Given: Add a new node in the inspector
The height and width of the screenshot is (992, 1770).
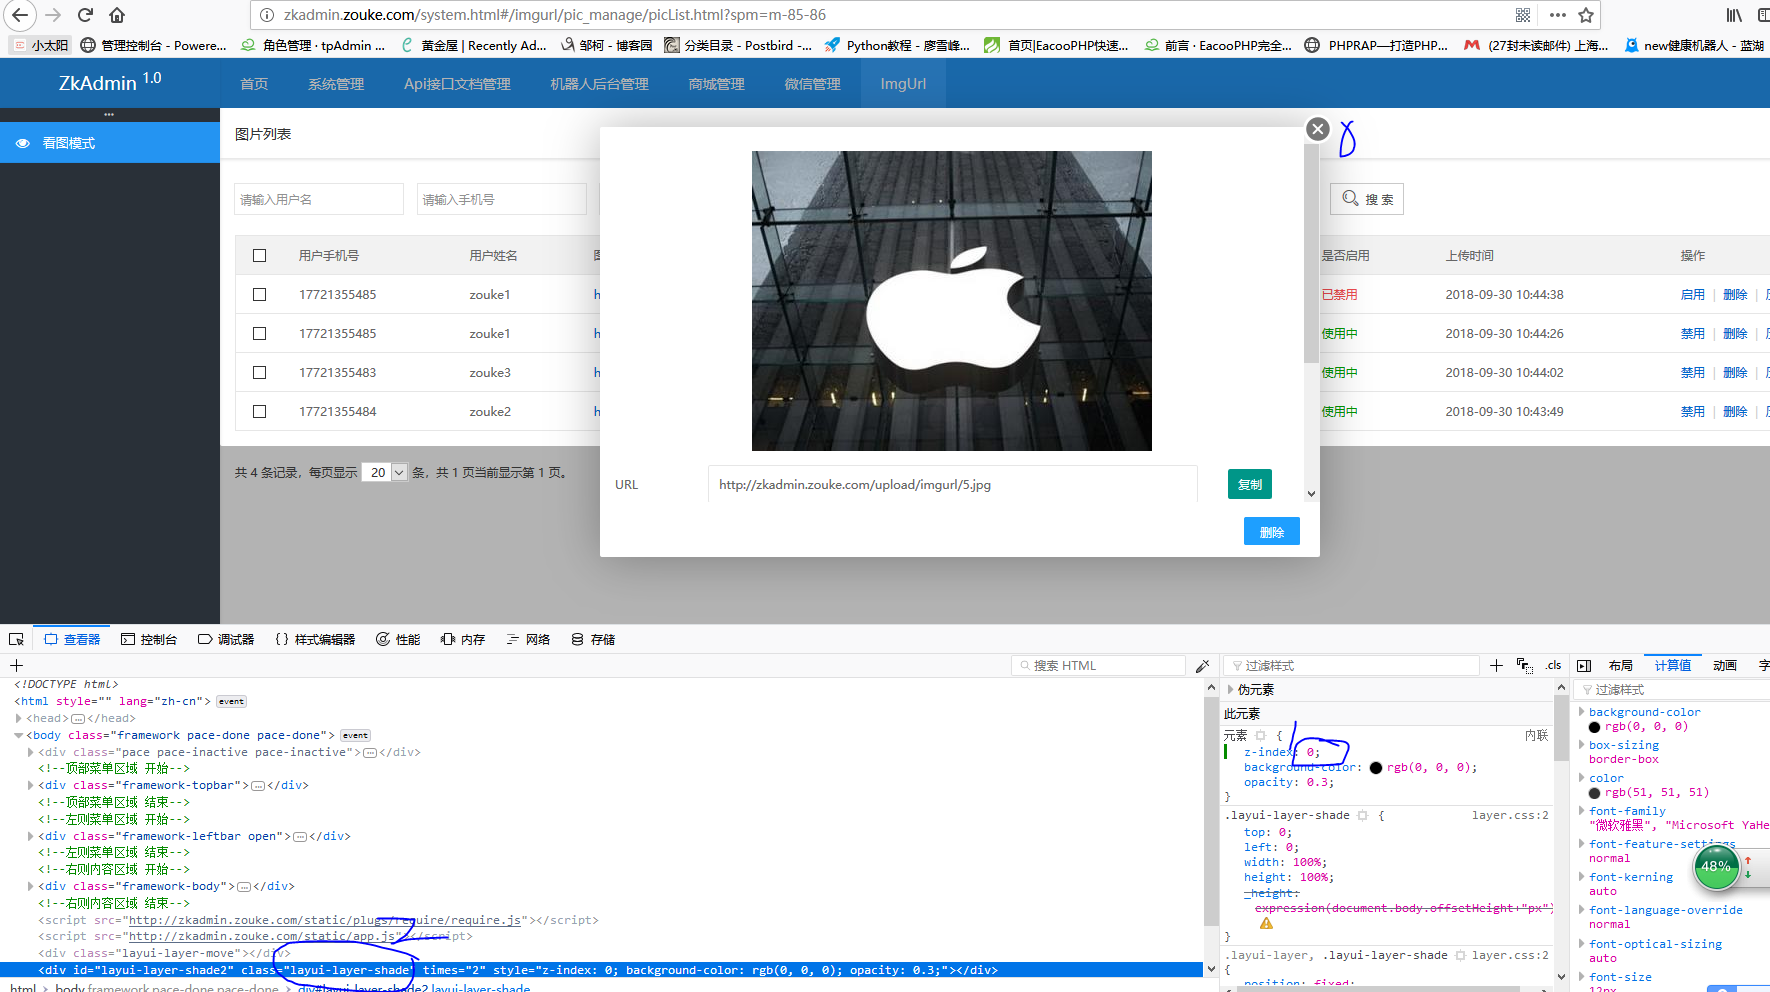Looking at the screenshot, I should coord(16,665).
